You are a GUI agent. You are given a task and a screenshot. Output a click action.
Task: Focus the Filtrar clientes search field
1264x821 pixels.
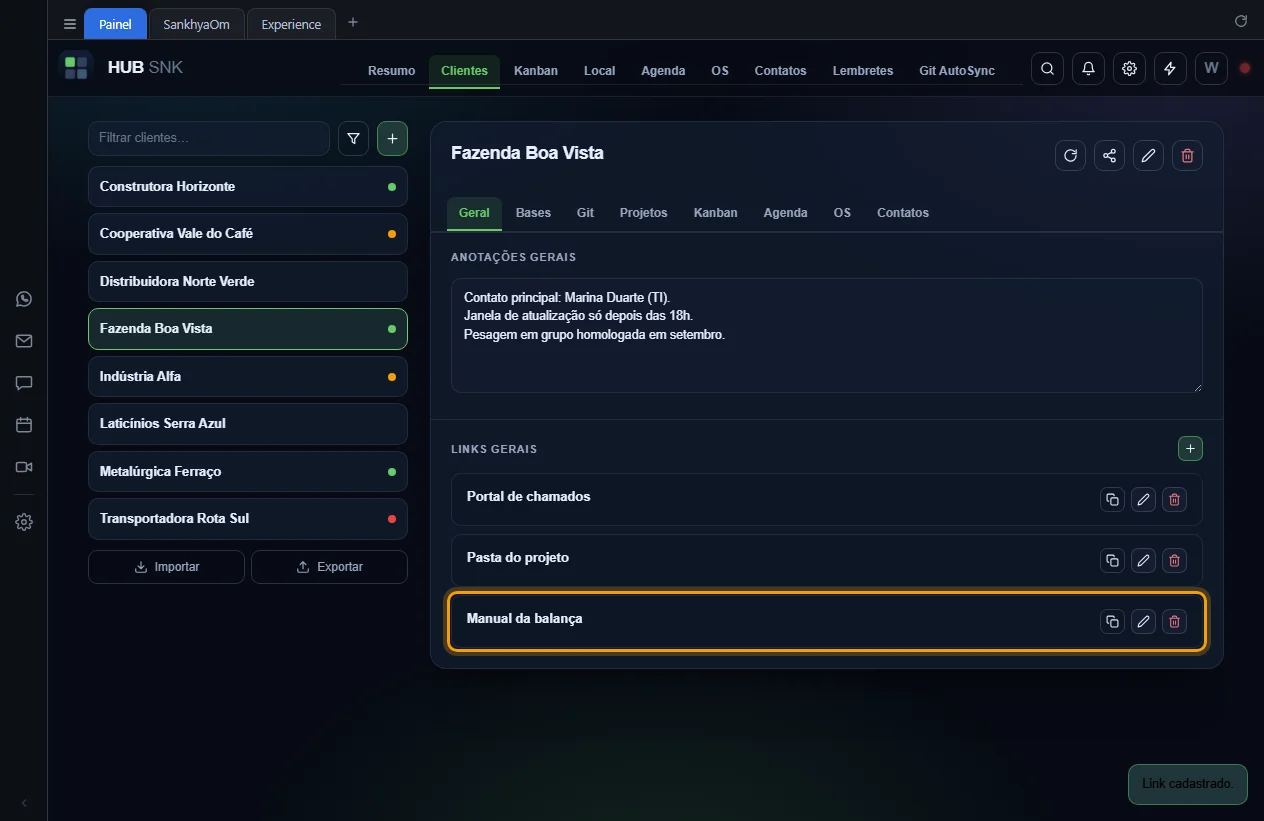[209, 138]
